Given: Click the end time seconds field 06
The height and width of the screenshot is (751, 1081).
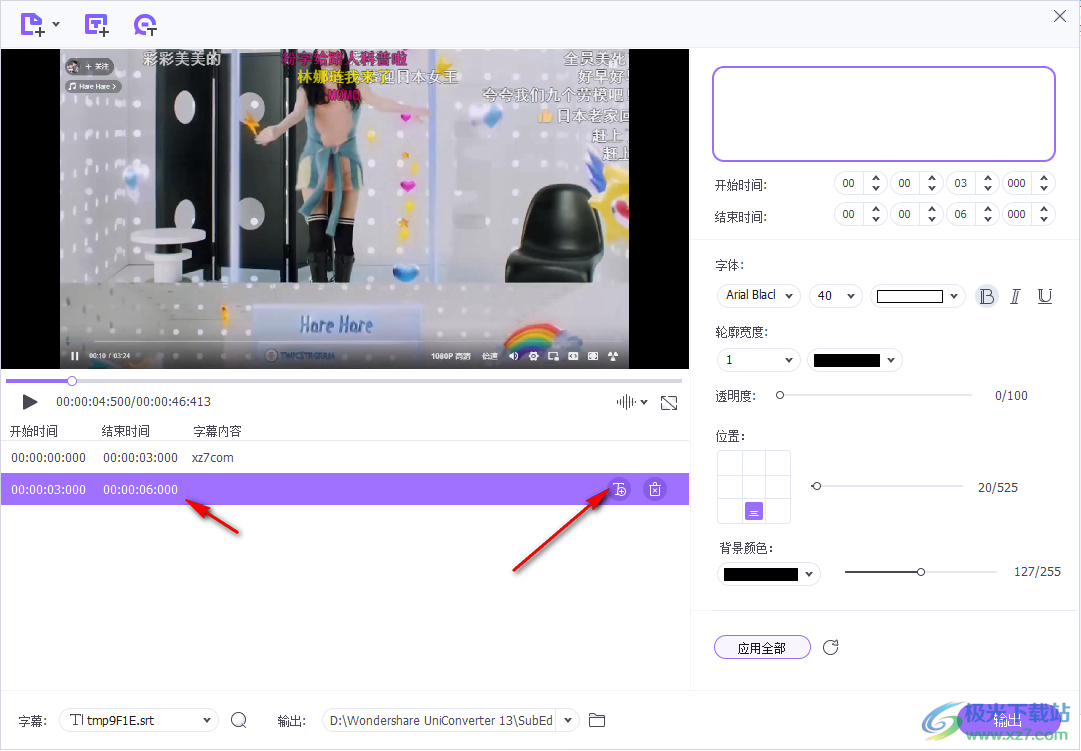Looking at the screenshot, I should tap(960, 214).
